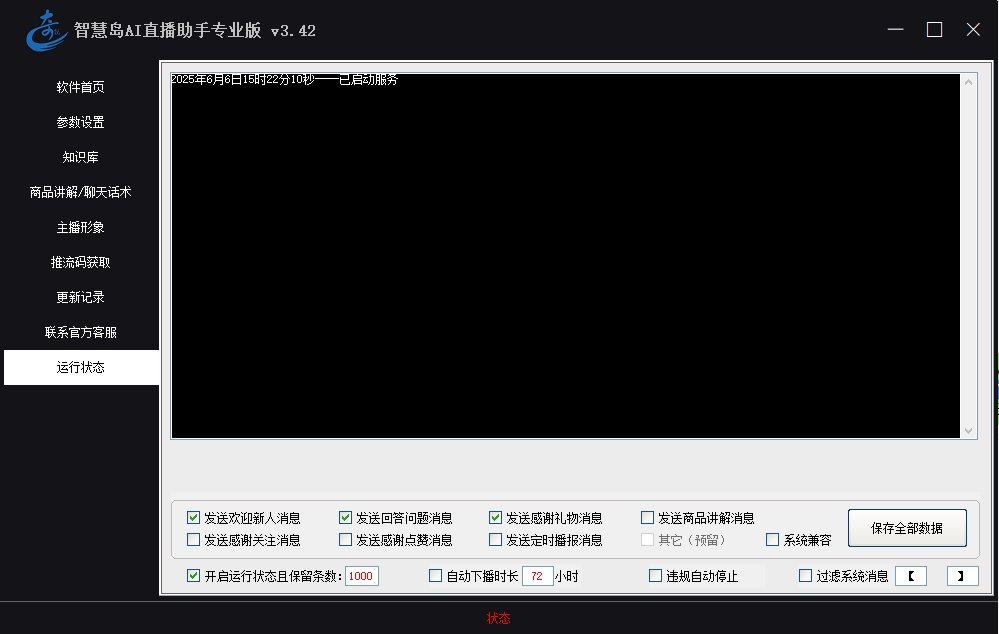Open the 知识库 section

click(80, 157)
